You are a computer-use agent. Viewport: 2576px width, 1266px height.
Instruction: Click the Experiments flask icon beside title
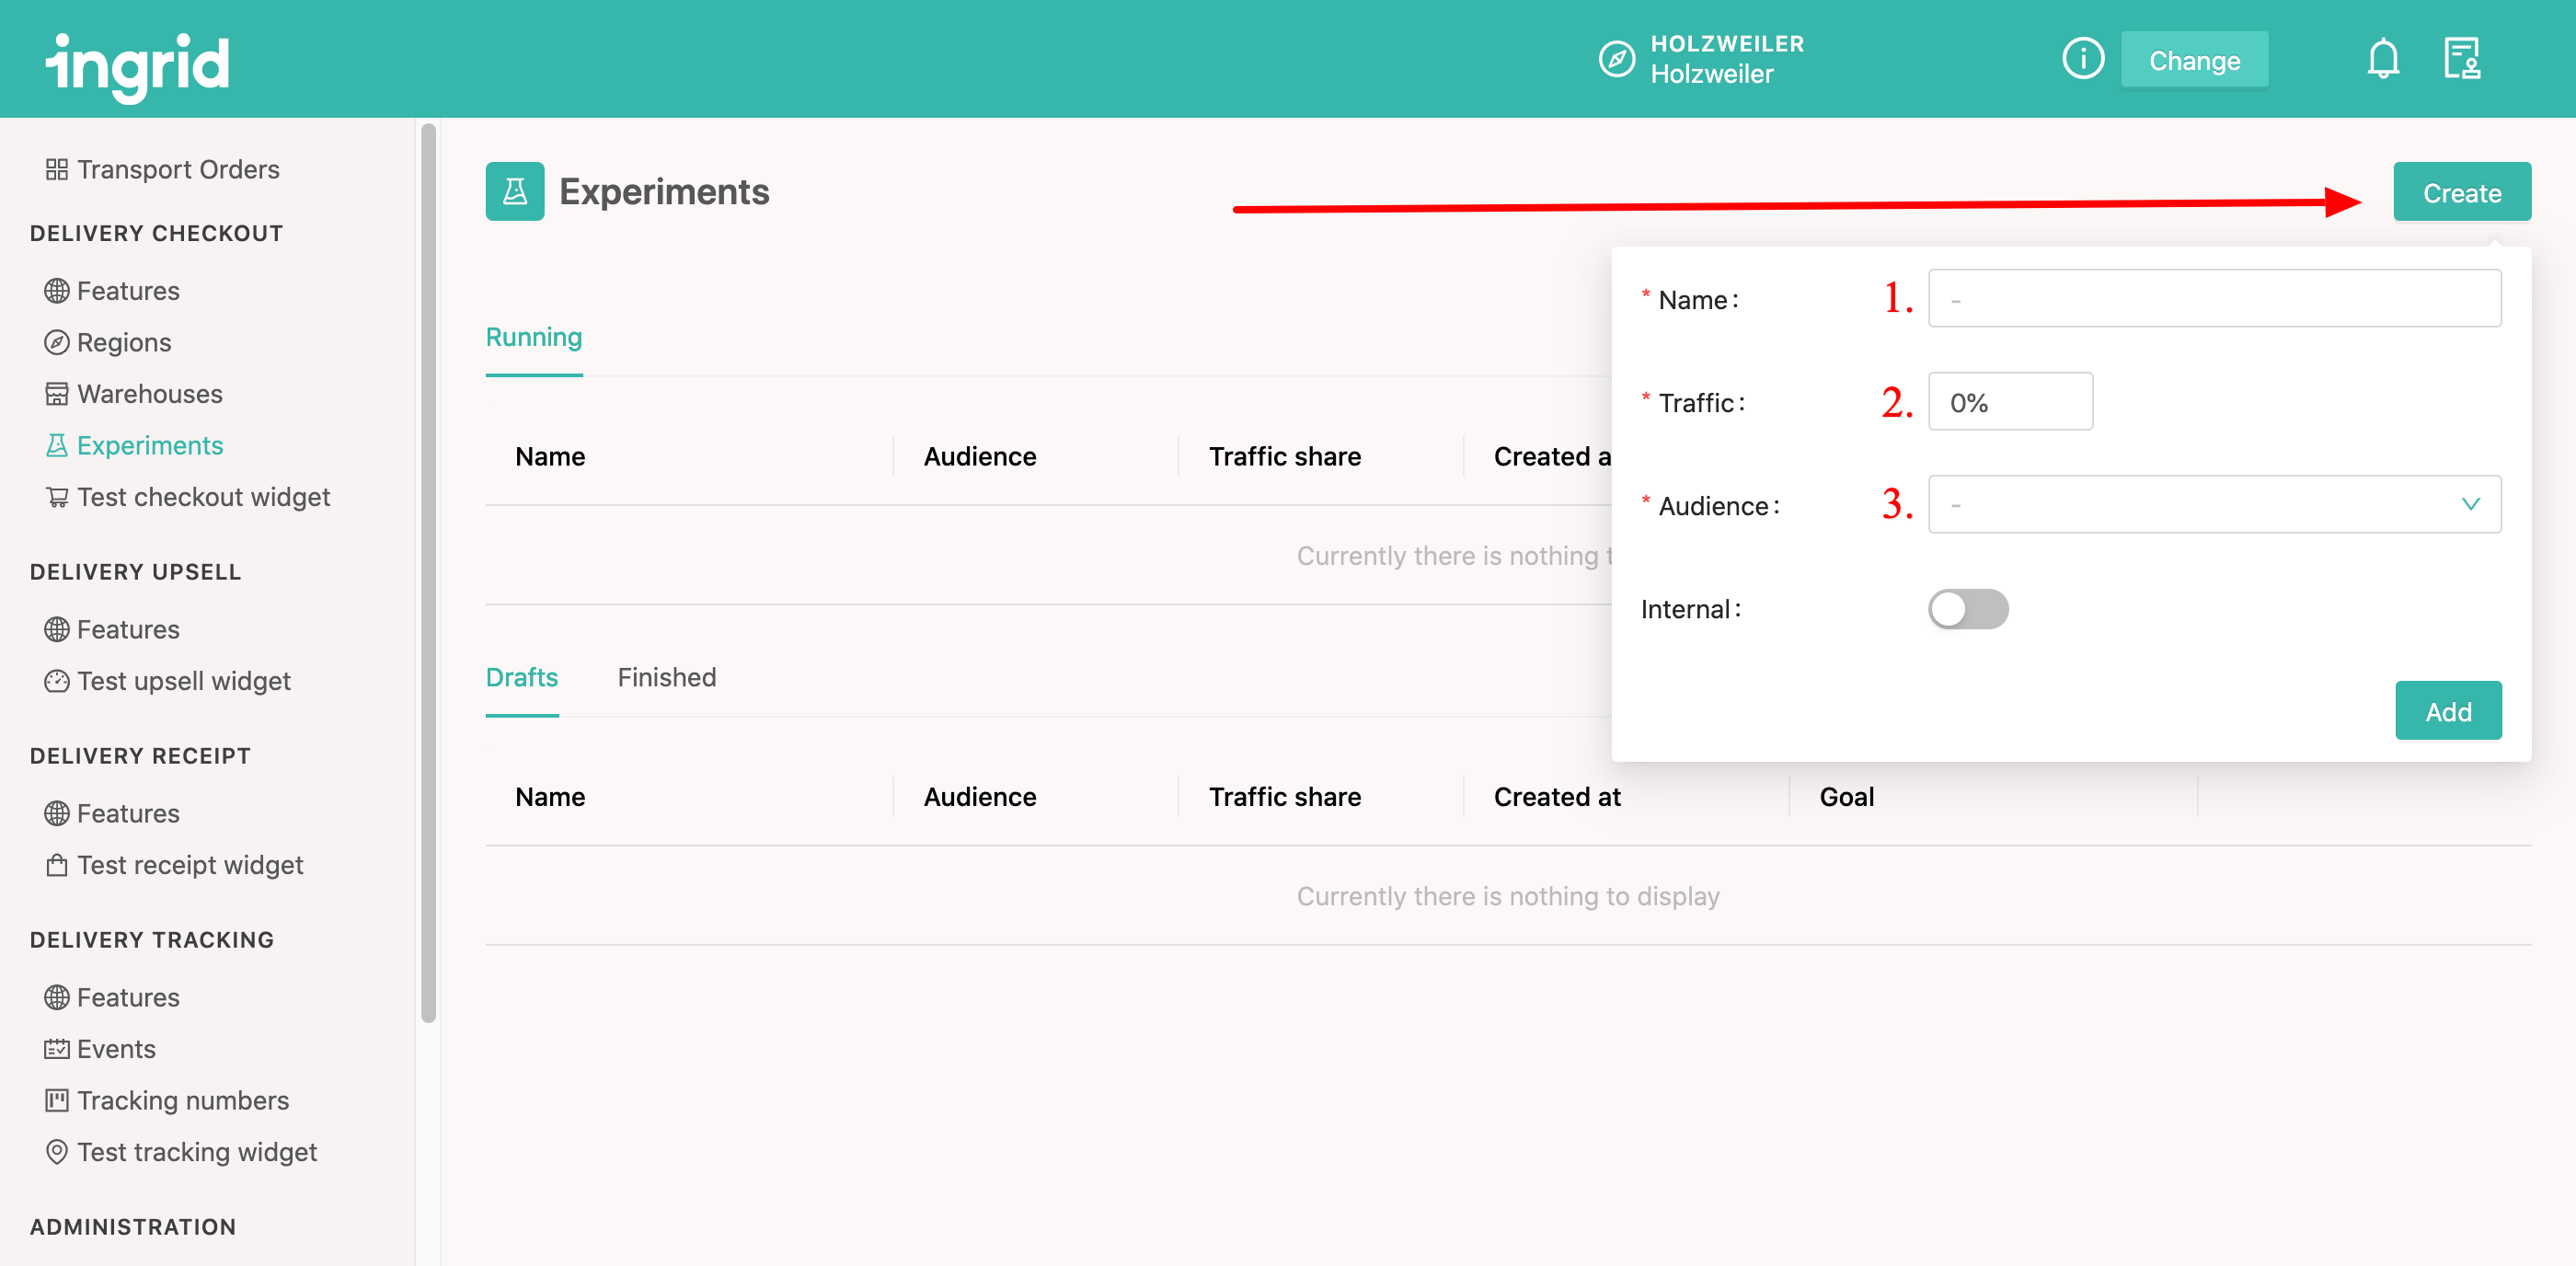pos(514,191)
